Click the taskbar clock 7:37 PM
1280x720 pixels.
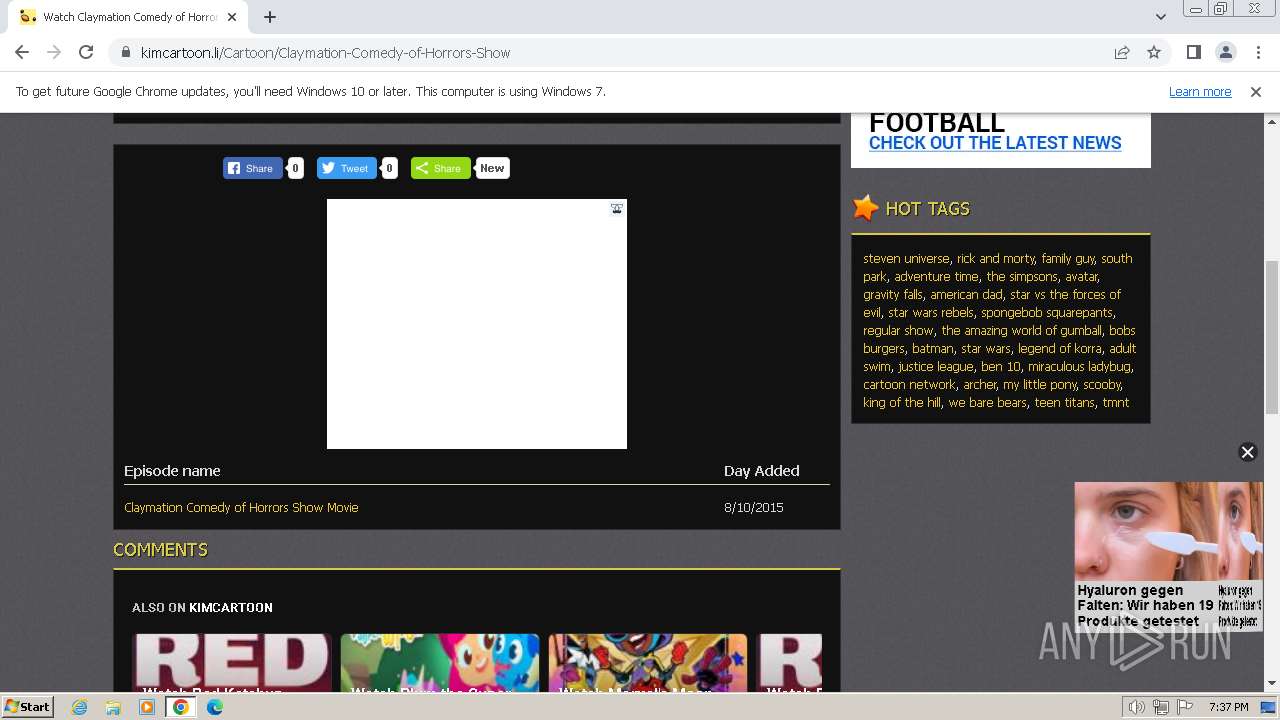(x=1229, y=707)
